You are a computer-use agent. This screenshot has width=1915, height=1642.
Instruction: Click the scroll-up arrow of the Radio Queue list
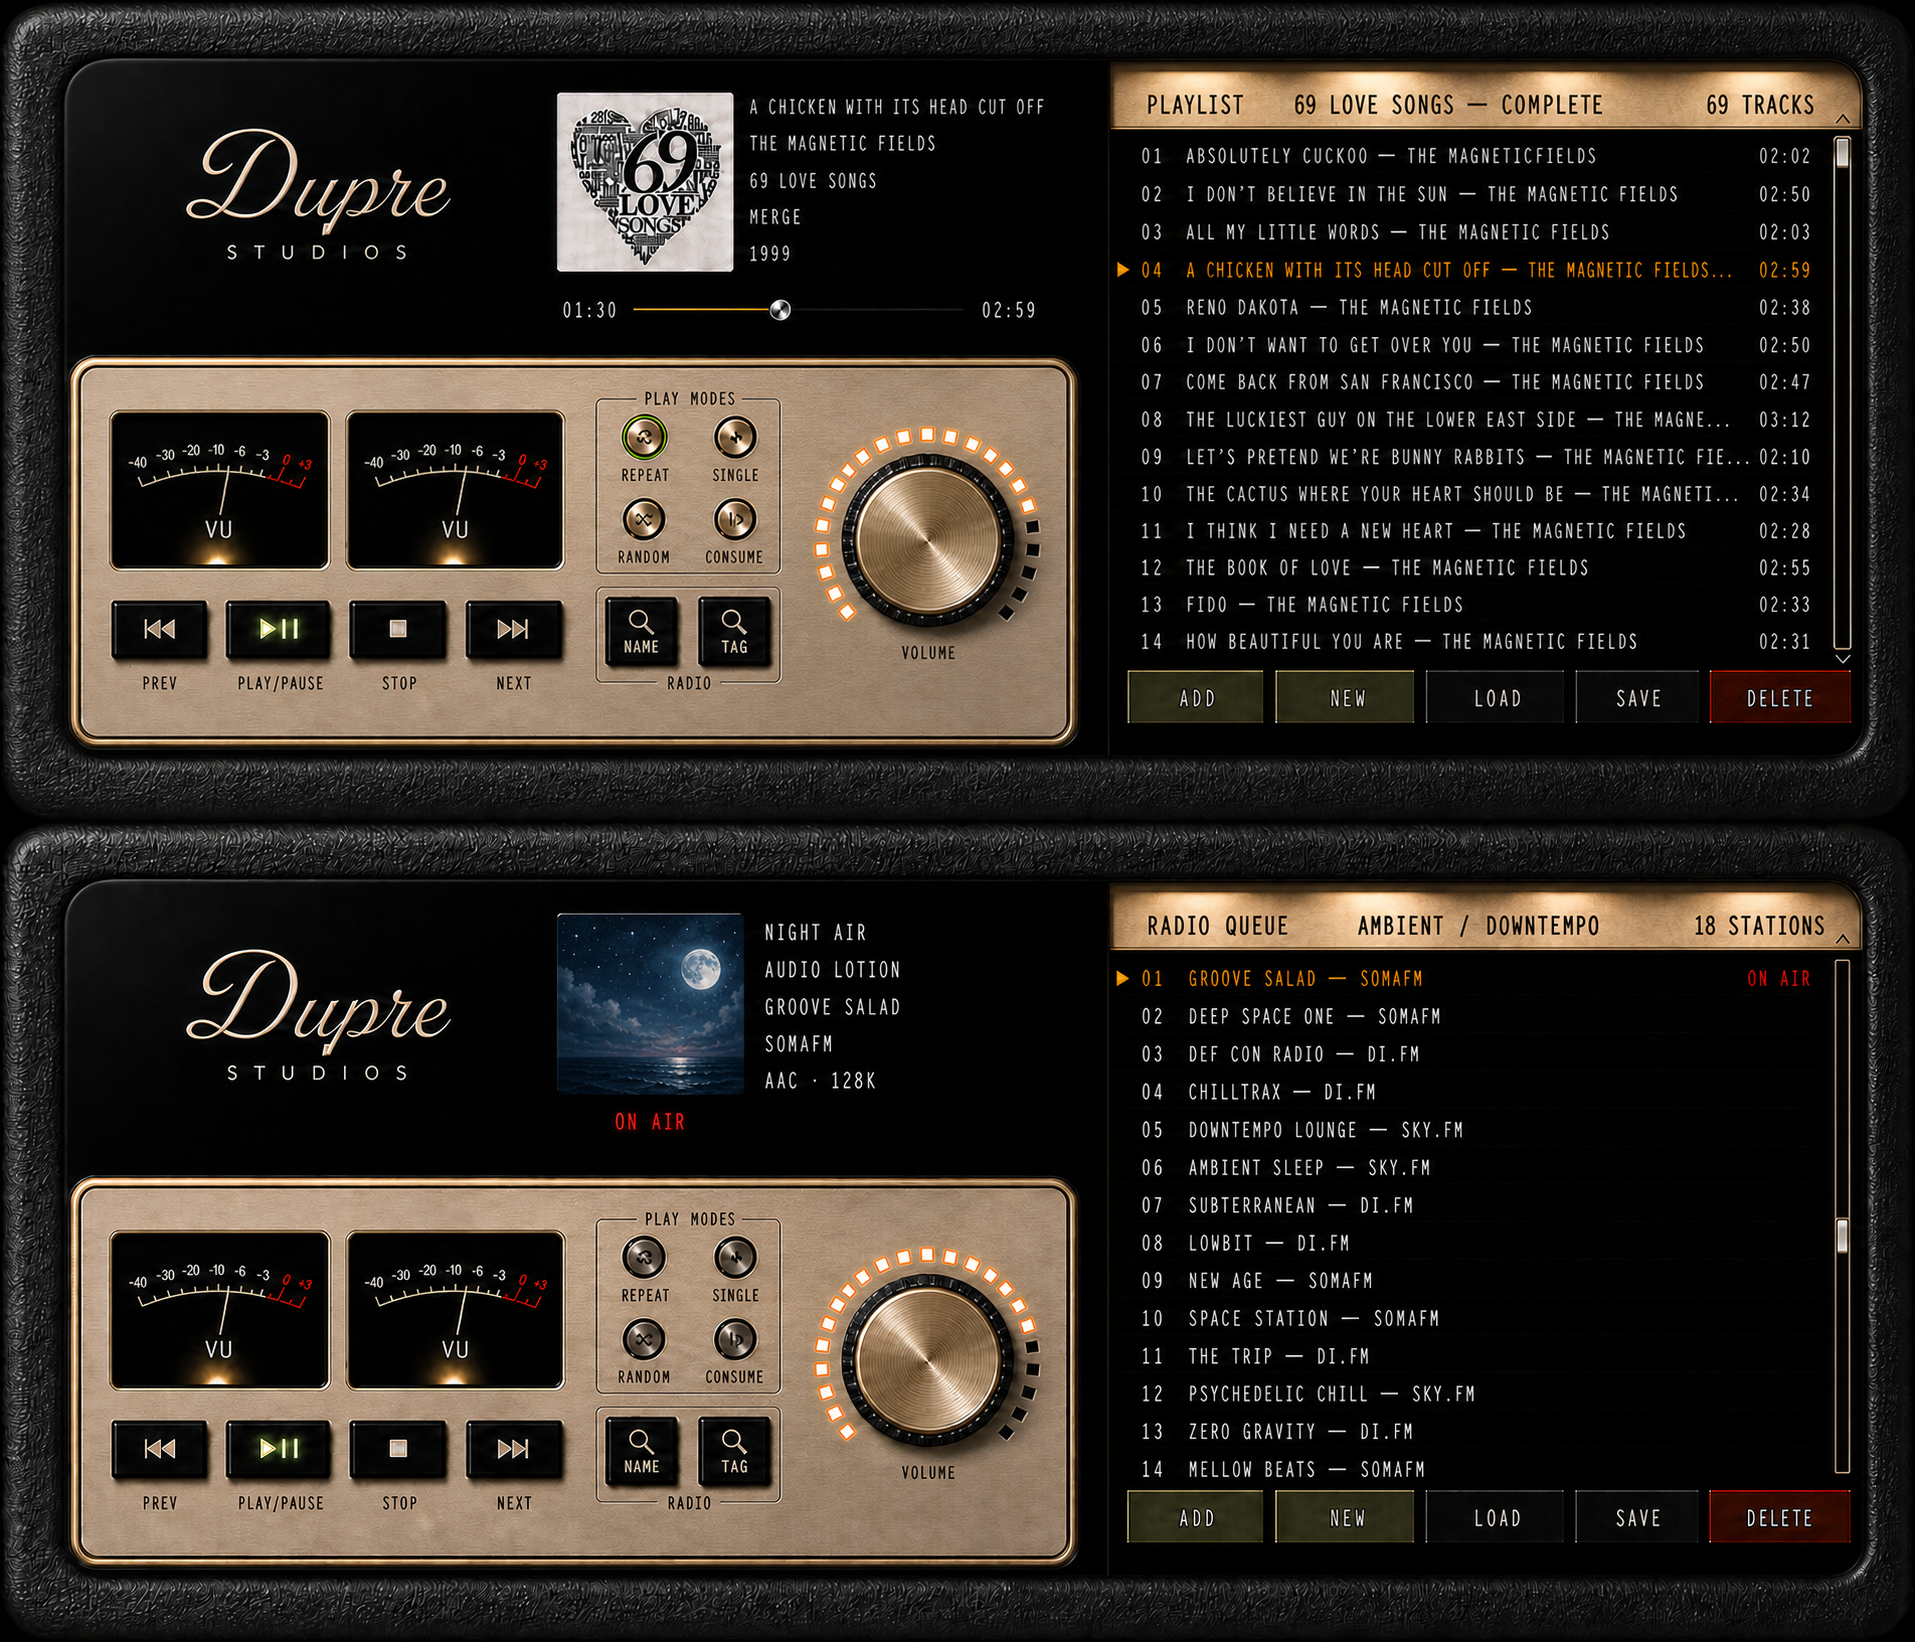[1842, 940]
